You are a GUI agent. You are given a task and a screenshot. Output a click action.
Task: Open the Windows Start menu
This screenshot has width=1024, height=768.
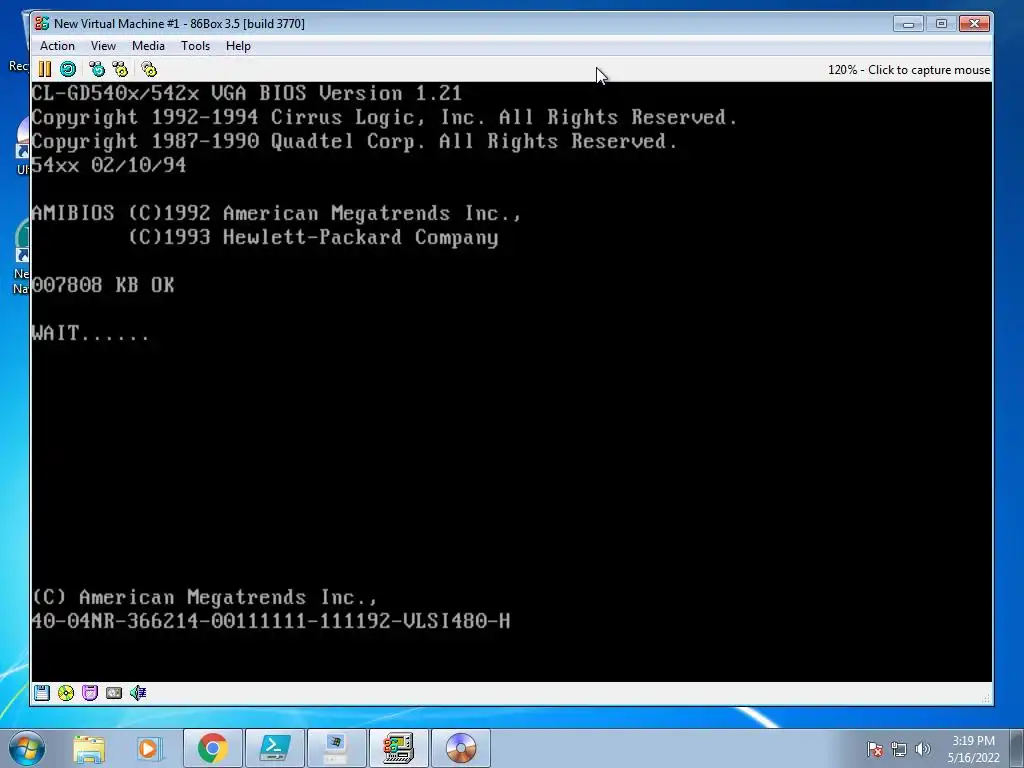(27, 748)
